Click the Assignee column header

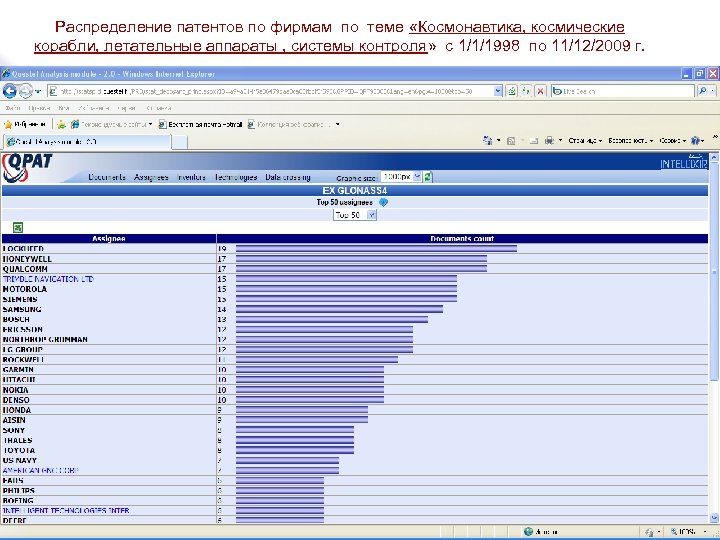click(x=109, y=239)
